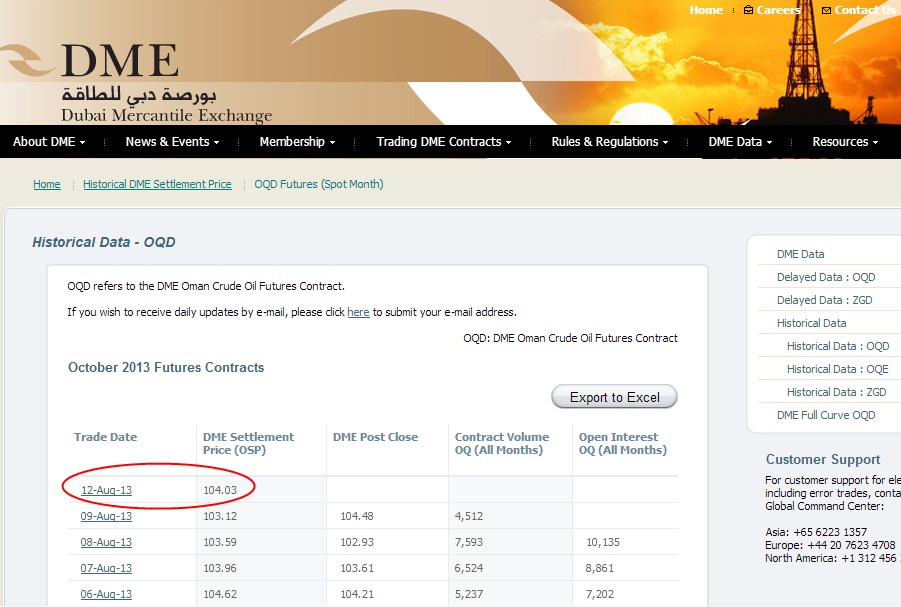Open Delayed Data : ZGD sidebar item
Image resolution: width=901 pixels, height=607 pixels.
coord(824,300)
